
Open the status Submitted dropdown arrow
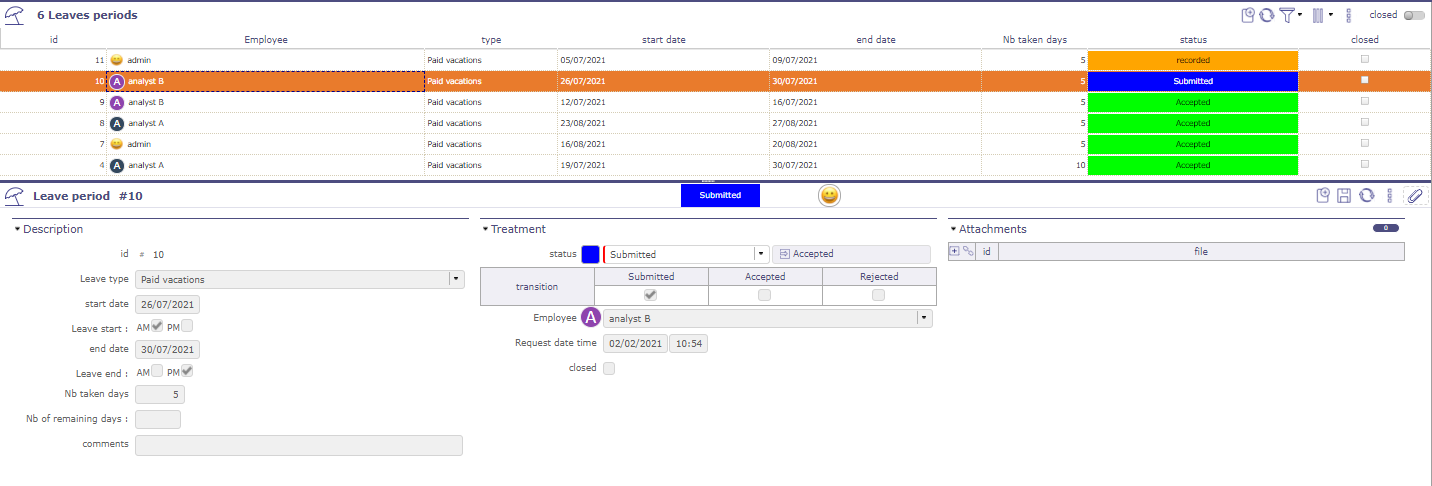(760, 254)
